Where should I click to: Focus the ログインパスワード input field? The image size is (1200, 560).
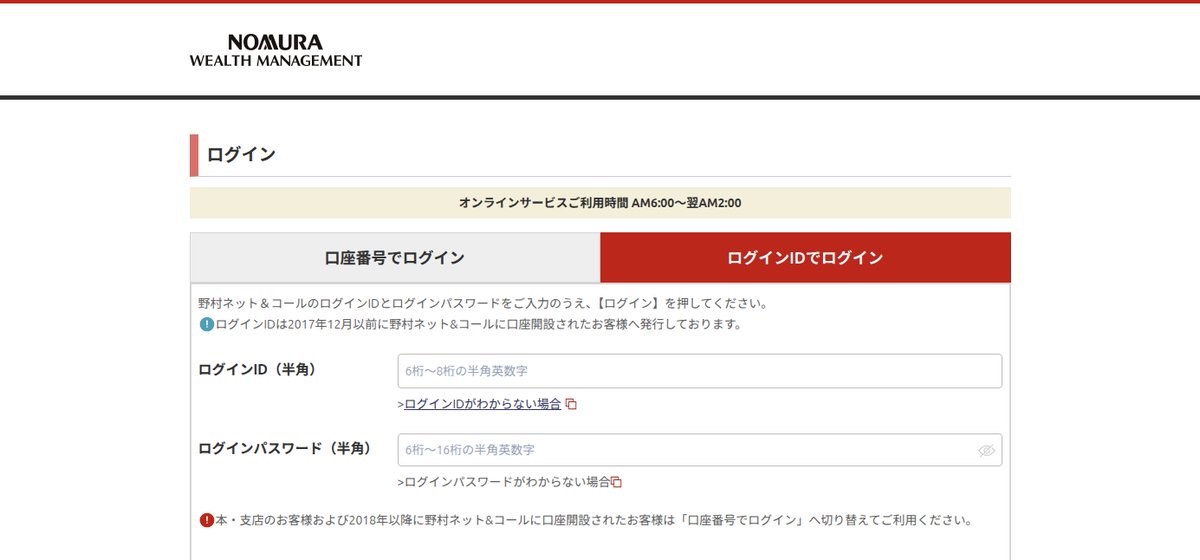[x=700, y=450]
